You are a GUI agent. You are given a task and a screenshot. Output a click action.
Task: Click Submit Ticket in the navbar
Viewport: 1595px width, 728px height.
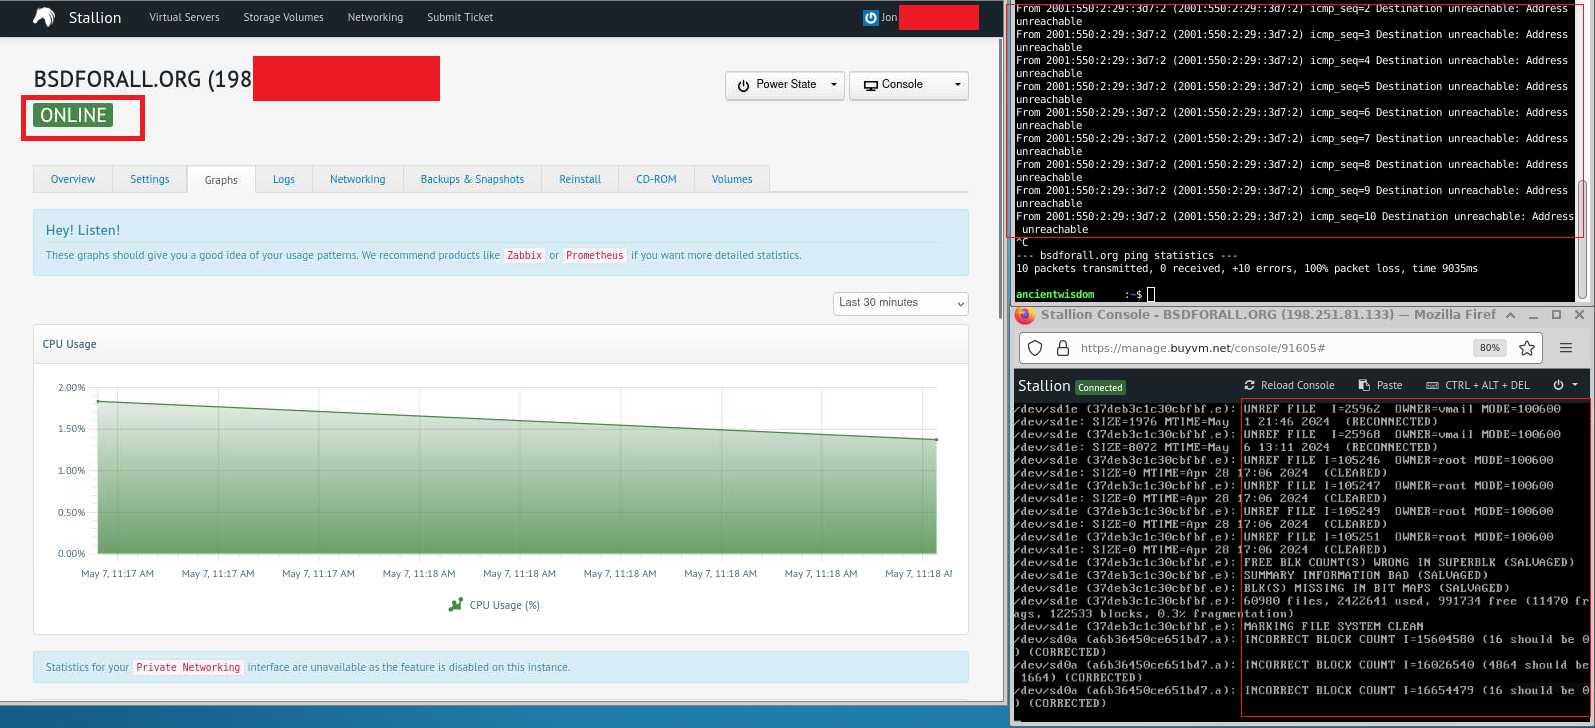[x=460, y=17]
